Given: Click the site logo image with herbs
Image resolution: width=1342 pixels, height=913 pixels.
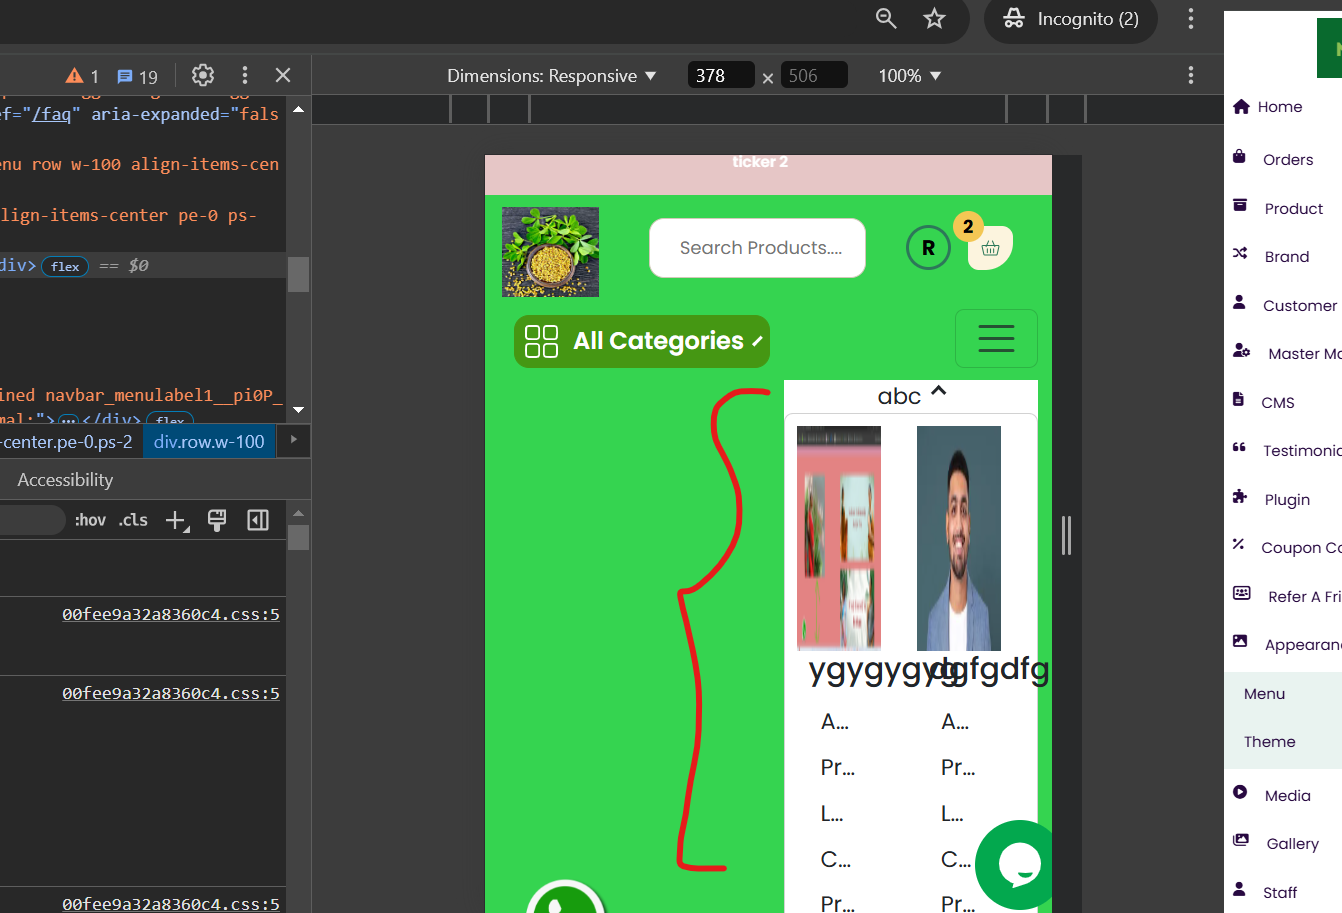Looking at the screenshot, I should 550,252.
